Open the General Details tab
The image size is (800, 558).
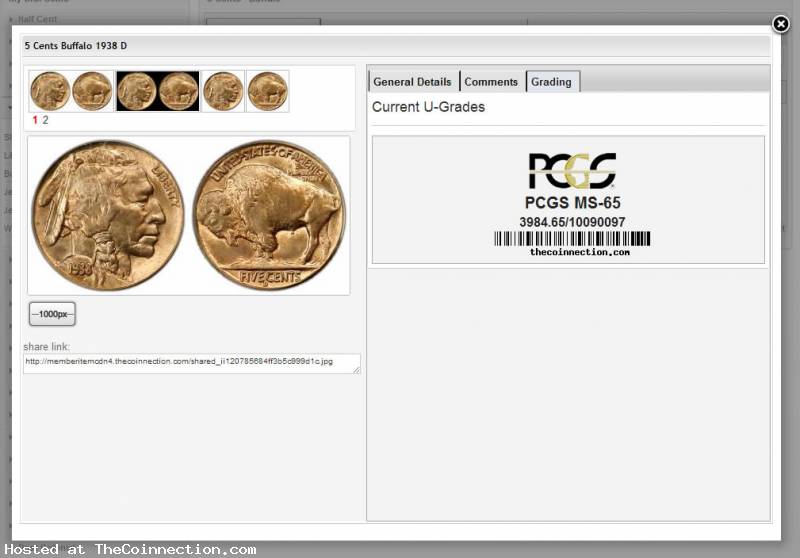pos(412,82)
